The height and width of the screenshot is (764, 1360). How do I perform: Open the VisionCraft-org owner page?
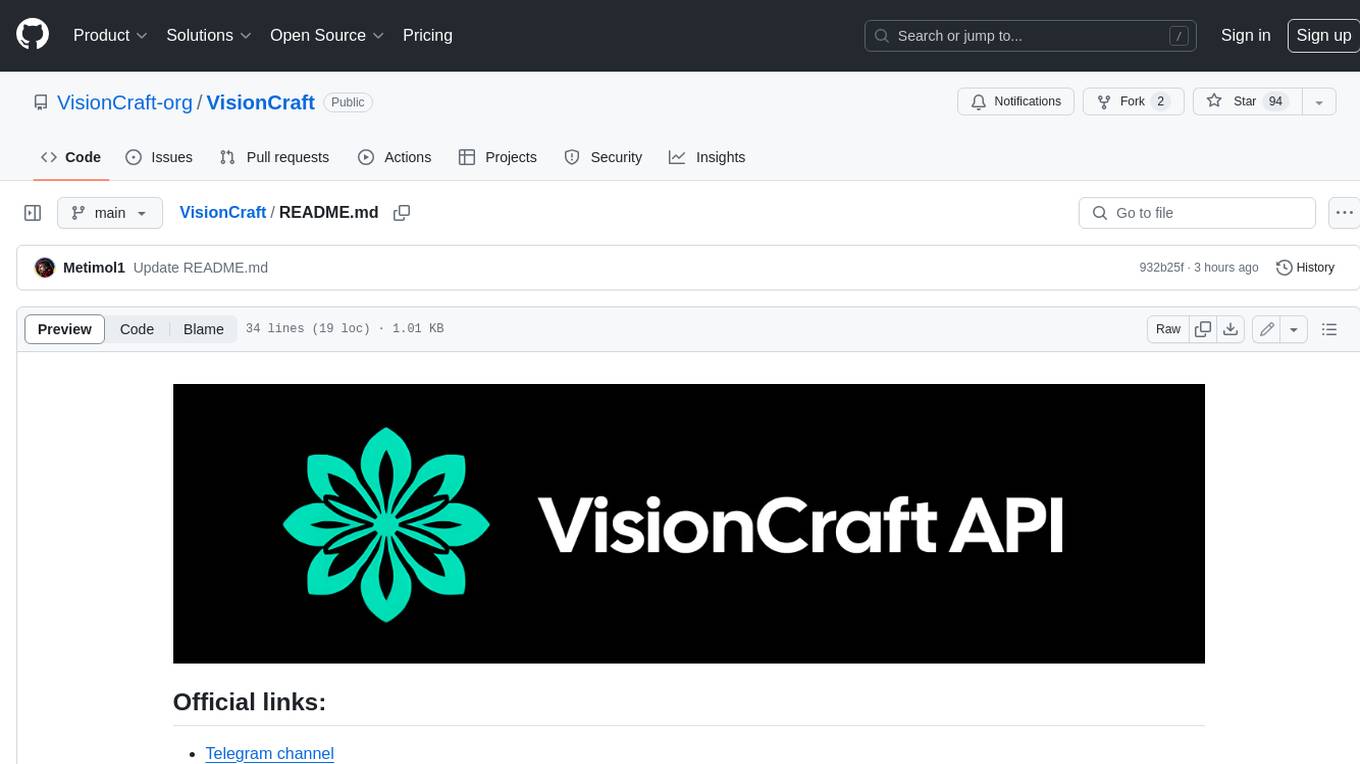(125, 102)
